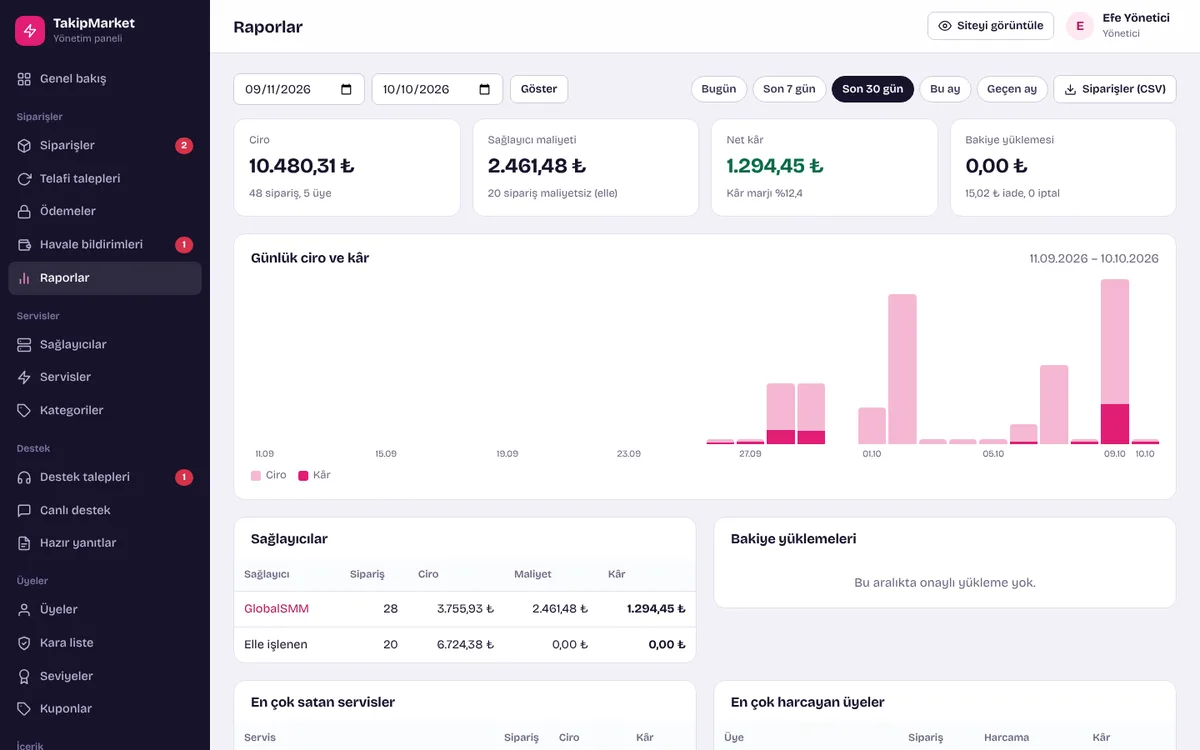Click the Ciro legend color swatch
The height and width of the screenshot is (750, 1200).
[256, 476]
